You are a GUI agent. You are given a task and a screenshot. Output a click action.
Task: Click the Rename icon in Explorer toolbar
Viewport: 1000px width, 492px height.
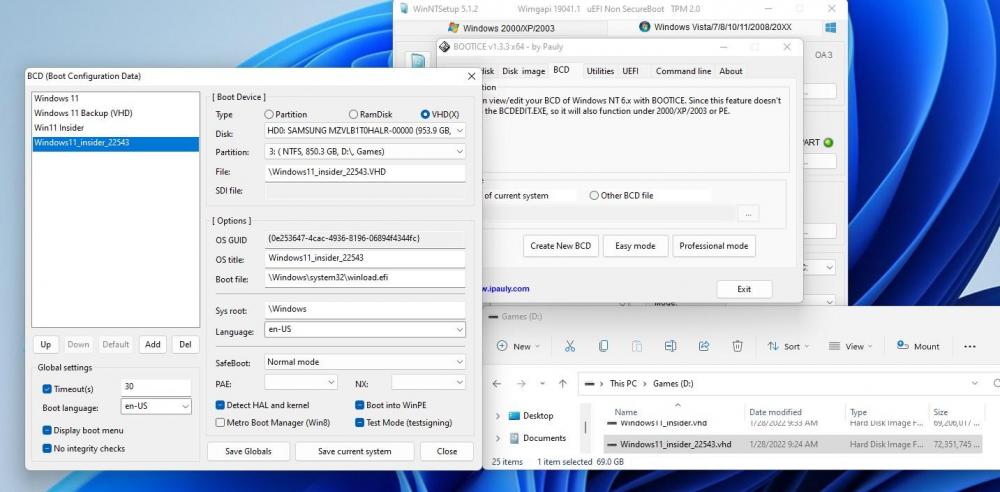pos(670,346)
